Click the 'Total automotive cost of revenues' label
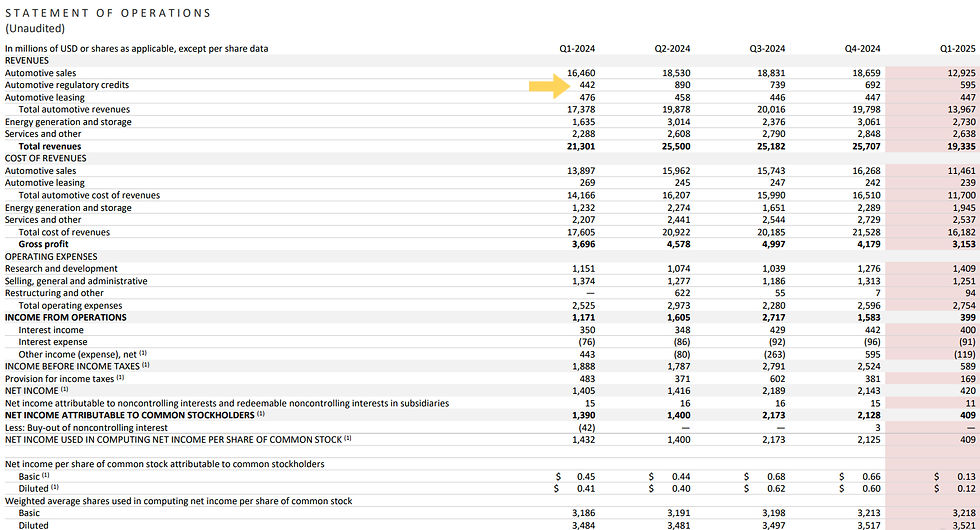Viewport: 980px width, 530px height. (x=89, y=195)
